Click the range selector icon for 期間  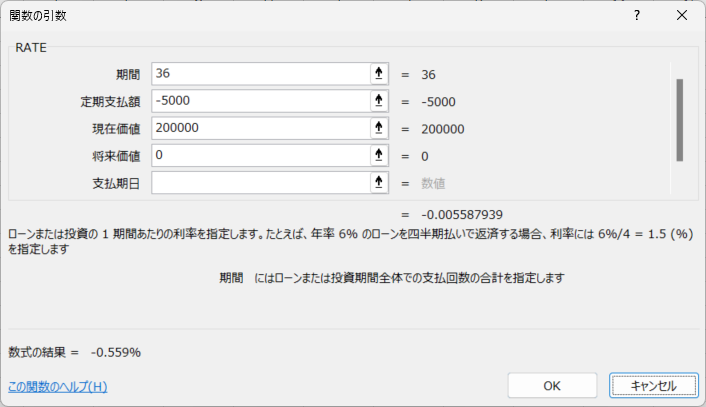tap(379, 74)
